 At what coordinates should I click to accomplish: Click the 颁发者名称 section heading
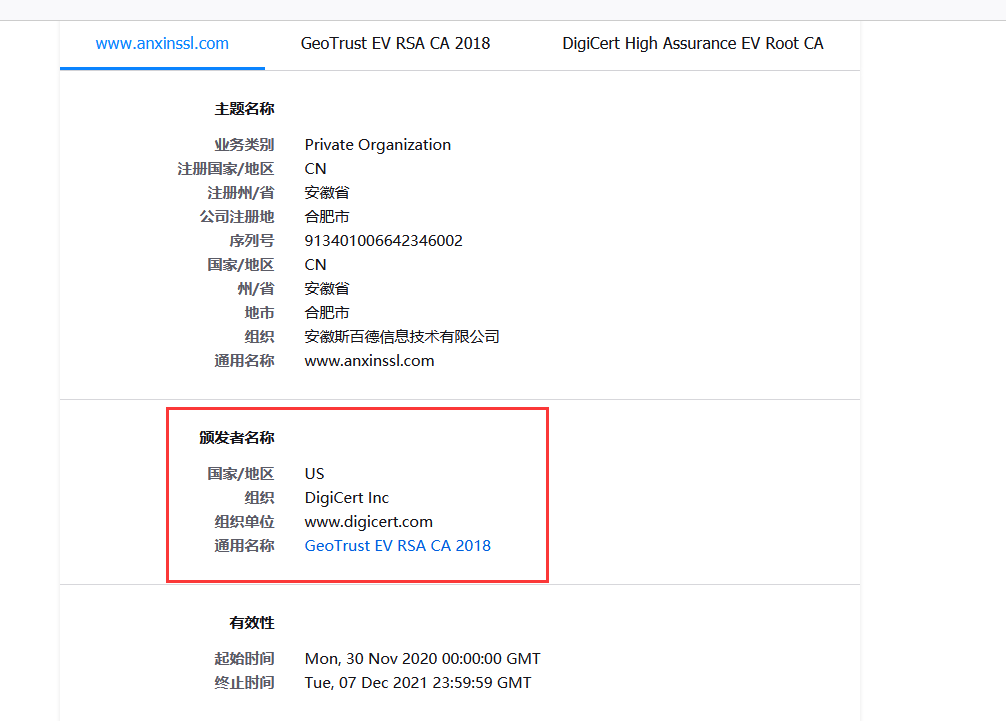pyautogui.click(x=237, y=438)
